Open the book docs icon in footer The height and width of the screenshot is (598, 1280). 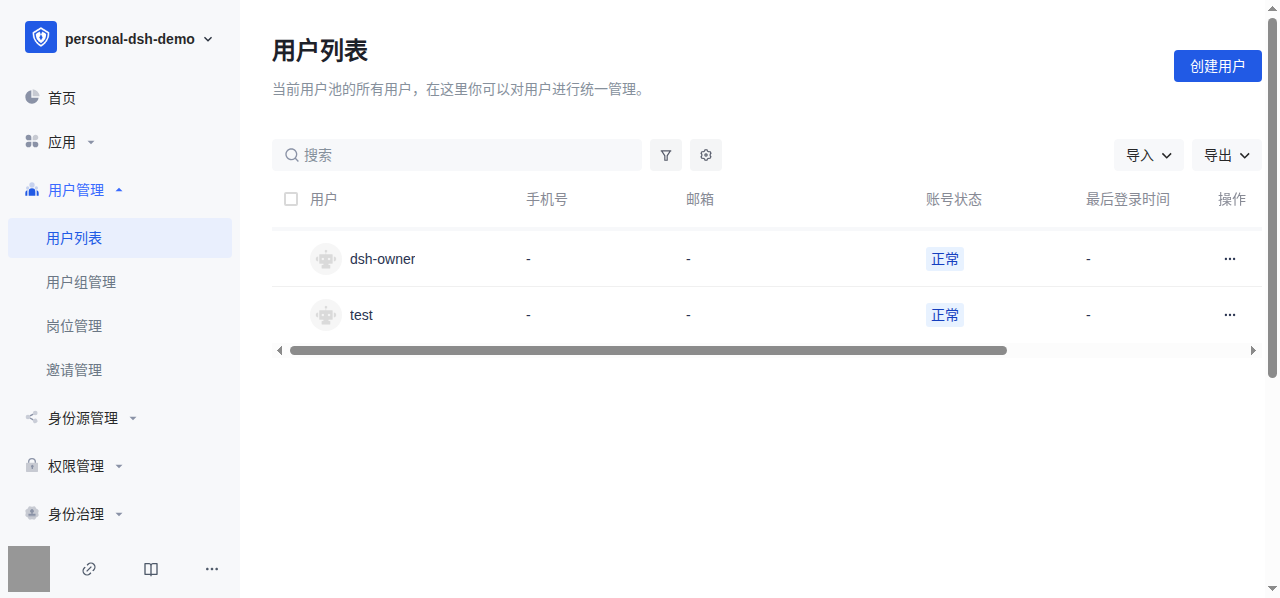[x=151, y=569]
